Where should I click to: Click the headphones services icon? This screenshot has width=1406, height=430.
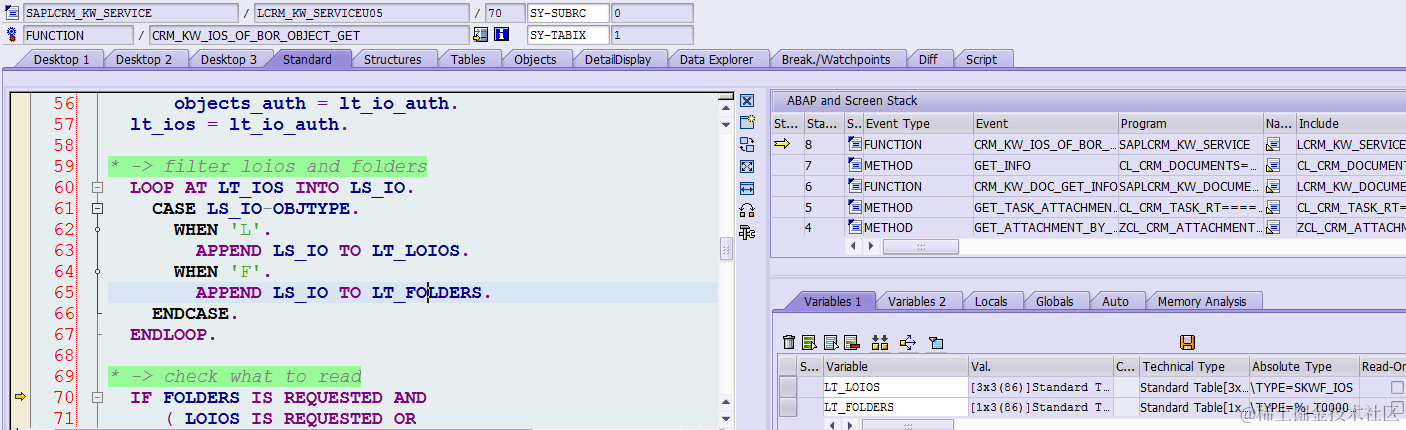(x=746, y=210)
